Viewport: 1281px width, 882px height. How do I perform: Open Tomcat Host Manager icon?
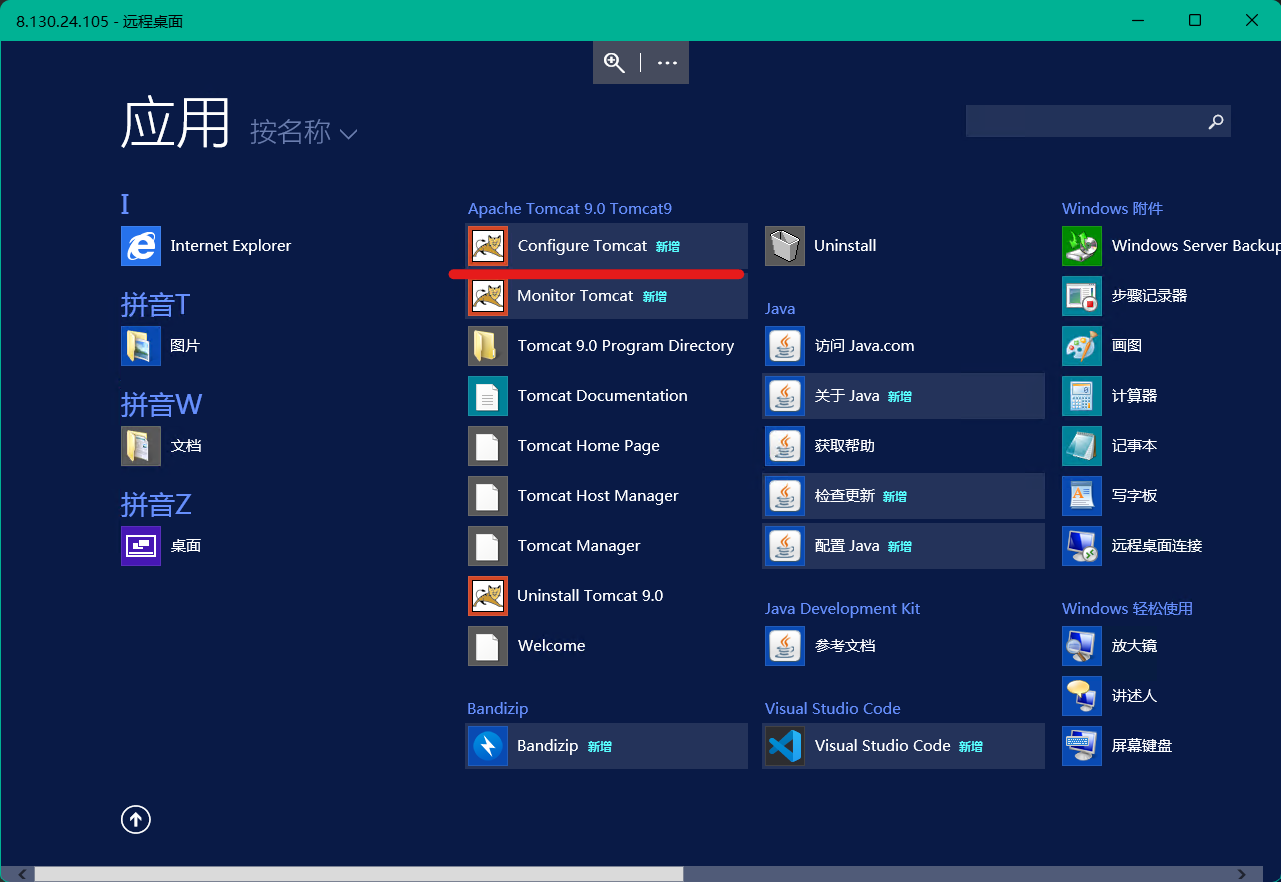pos(488,496)
